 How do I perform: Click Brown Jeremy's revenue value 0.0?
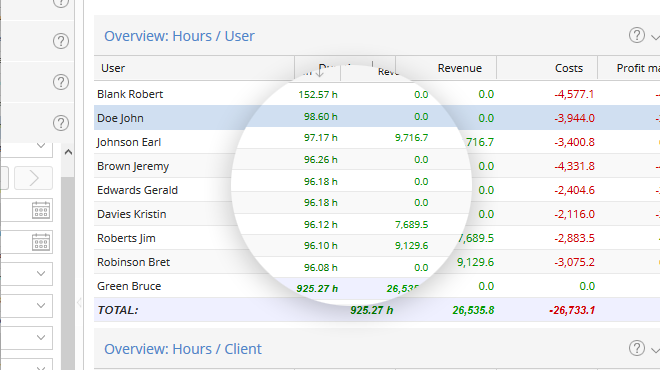(x=486, y=166)
